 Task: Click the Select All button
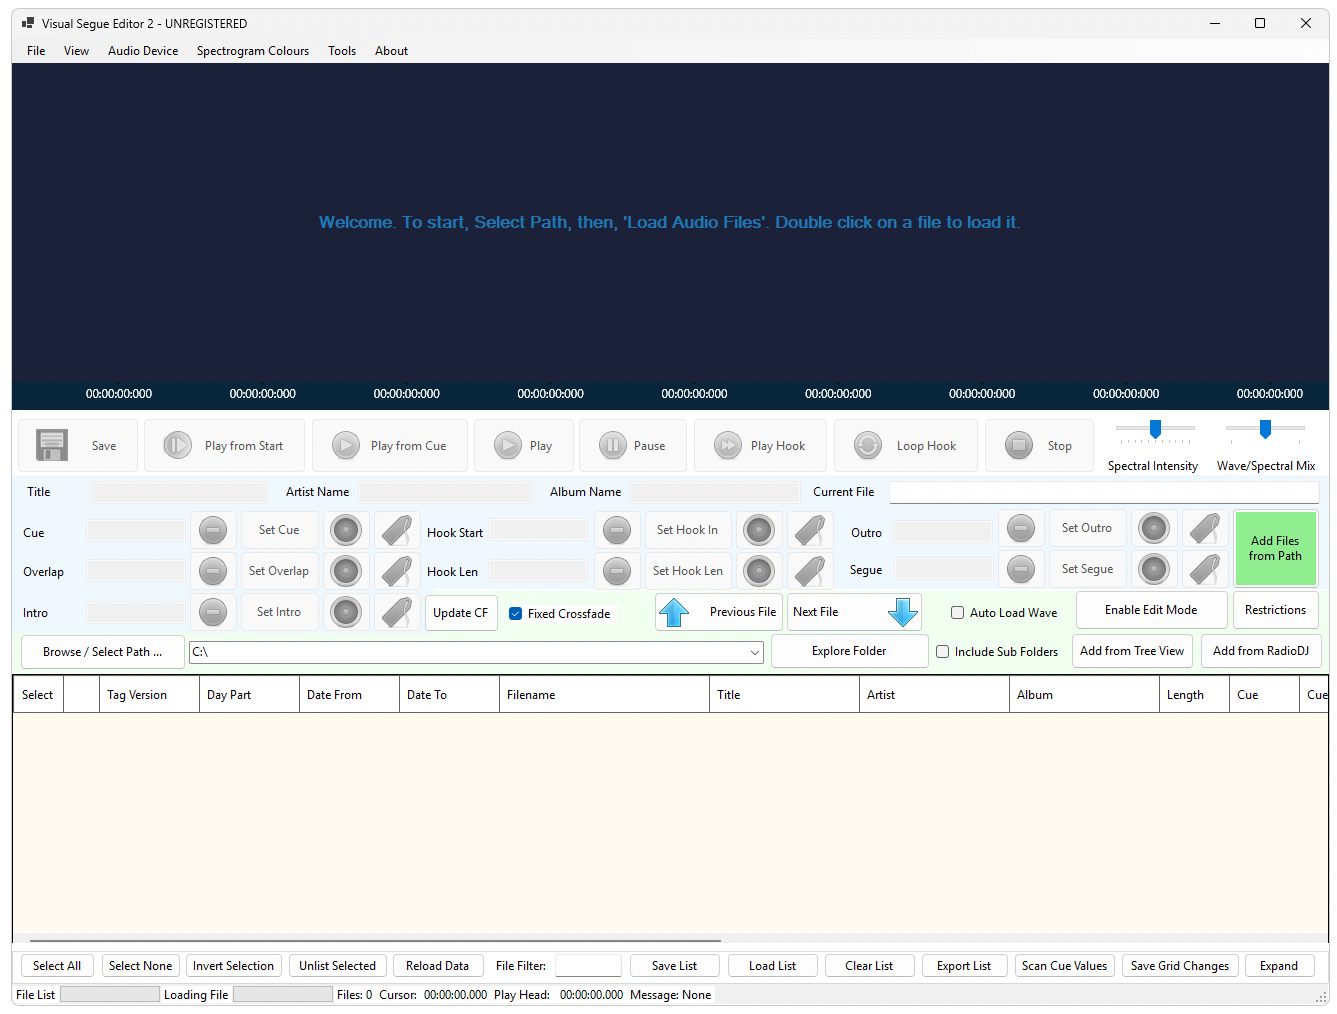(x=57, y=966)
